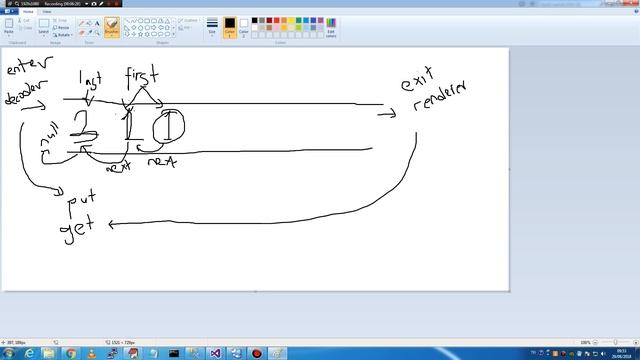640x360 pixels.
Task: Select the Curve shape
Action: tap(133, 21)
